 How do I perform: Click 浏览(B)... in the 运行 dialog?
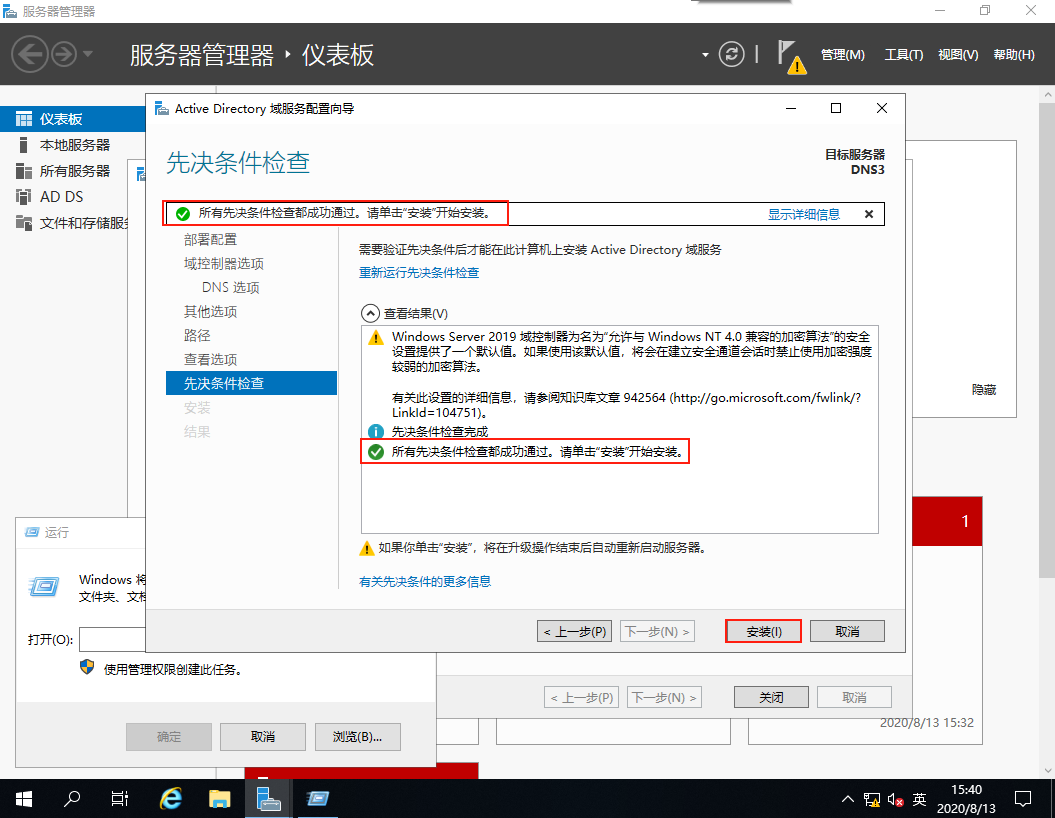tap(357, 737)
